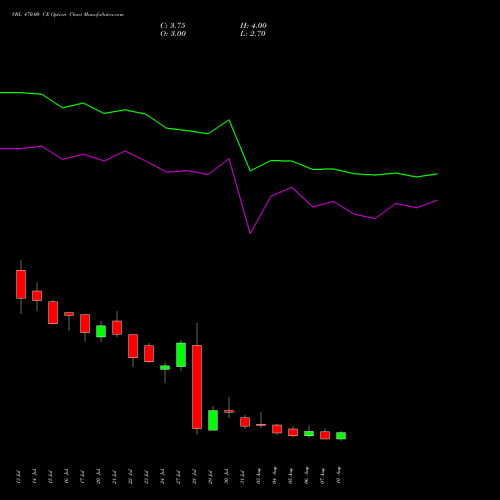Image resolution: width=500 pixels, height=500 pixels.
Task: Click the right end of the green line
Action: coord(437,174)
